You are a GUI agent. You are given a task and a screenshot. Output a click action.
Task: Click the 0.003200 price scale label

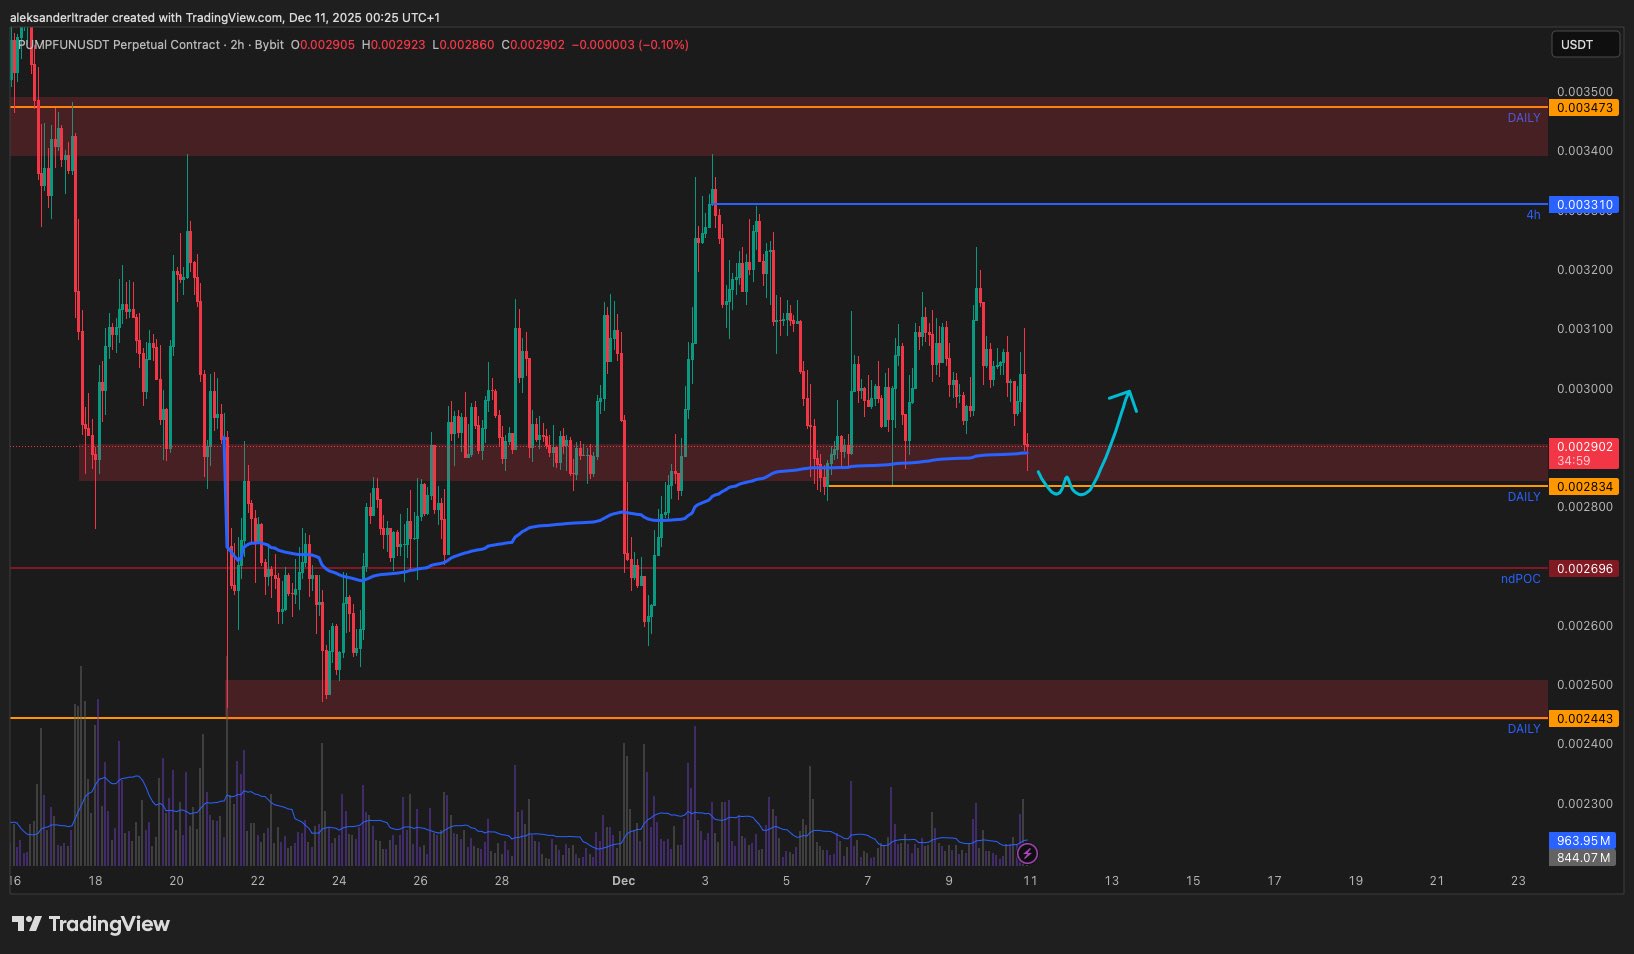tap(1585, 270)
